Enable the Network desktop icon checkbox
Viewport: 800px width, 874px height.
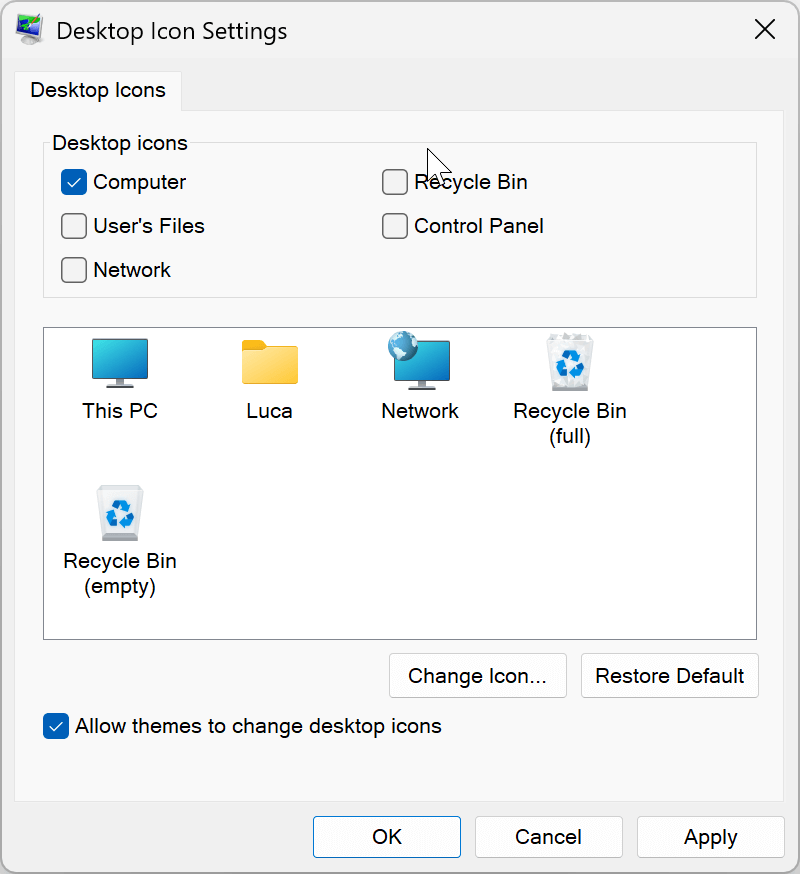pyautogui.click(x=73, y=270)
